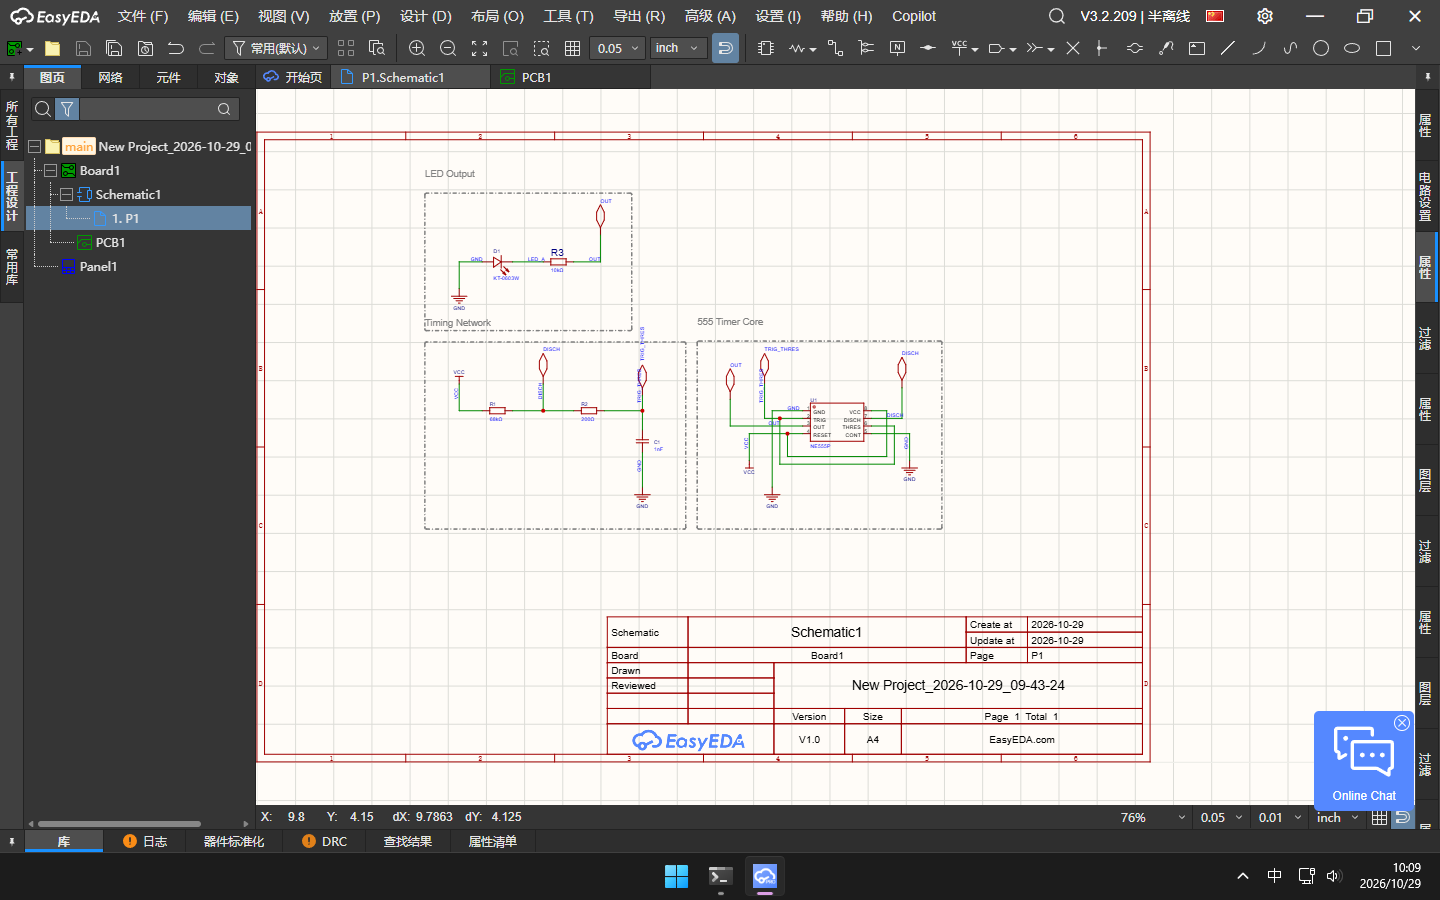Select the PCB1 item in the project tree
This screenshot has height=900, width=1440.
(x=110, y=243)
